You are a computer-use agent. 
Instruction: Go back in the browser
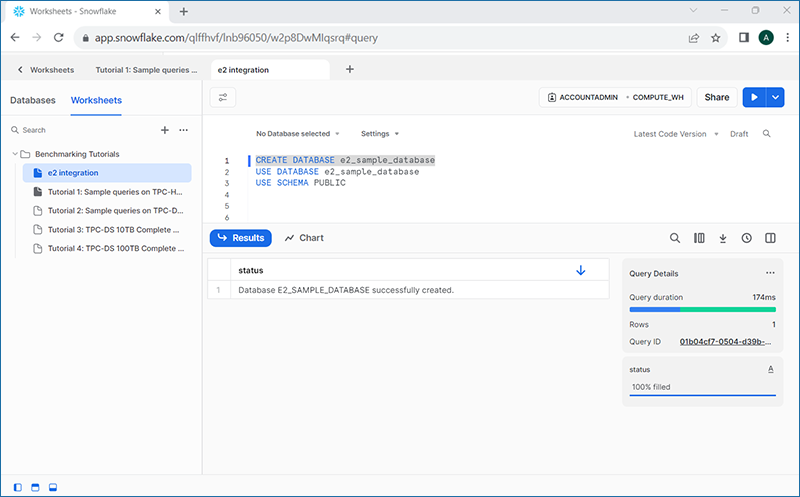click(15, 37)
